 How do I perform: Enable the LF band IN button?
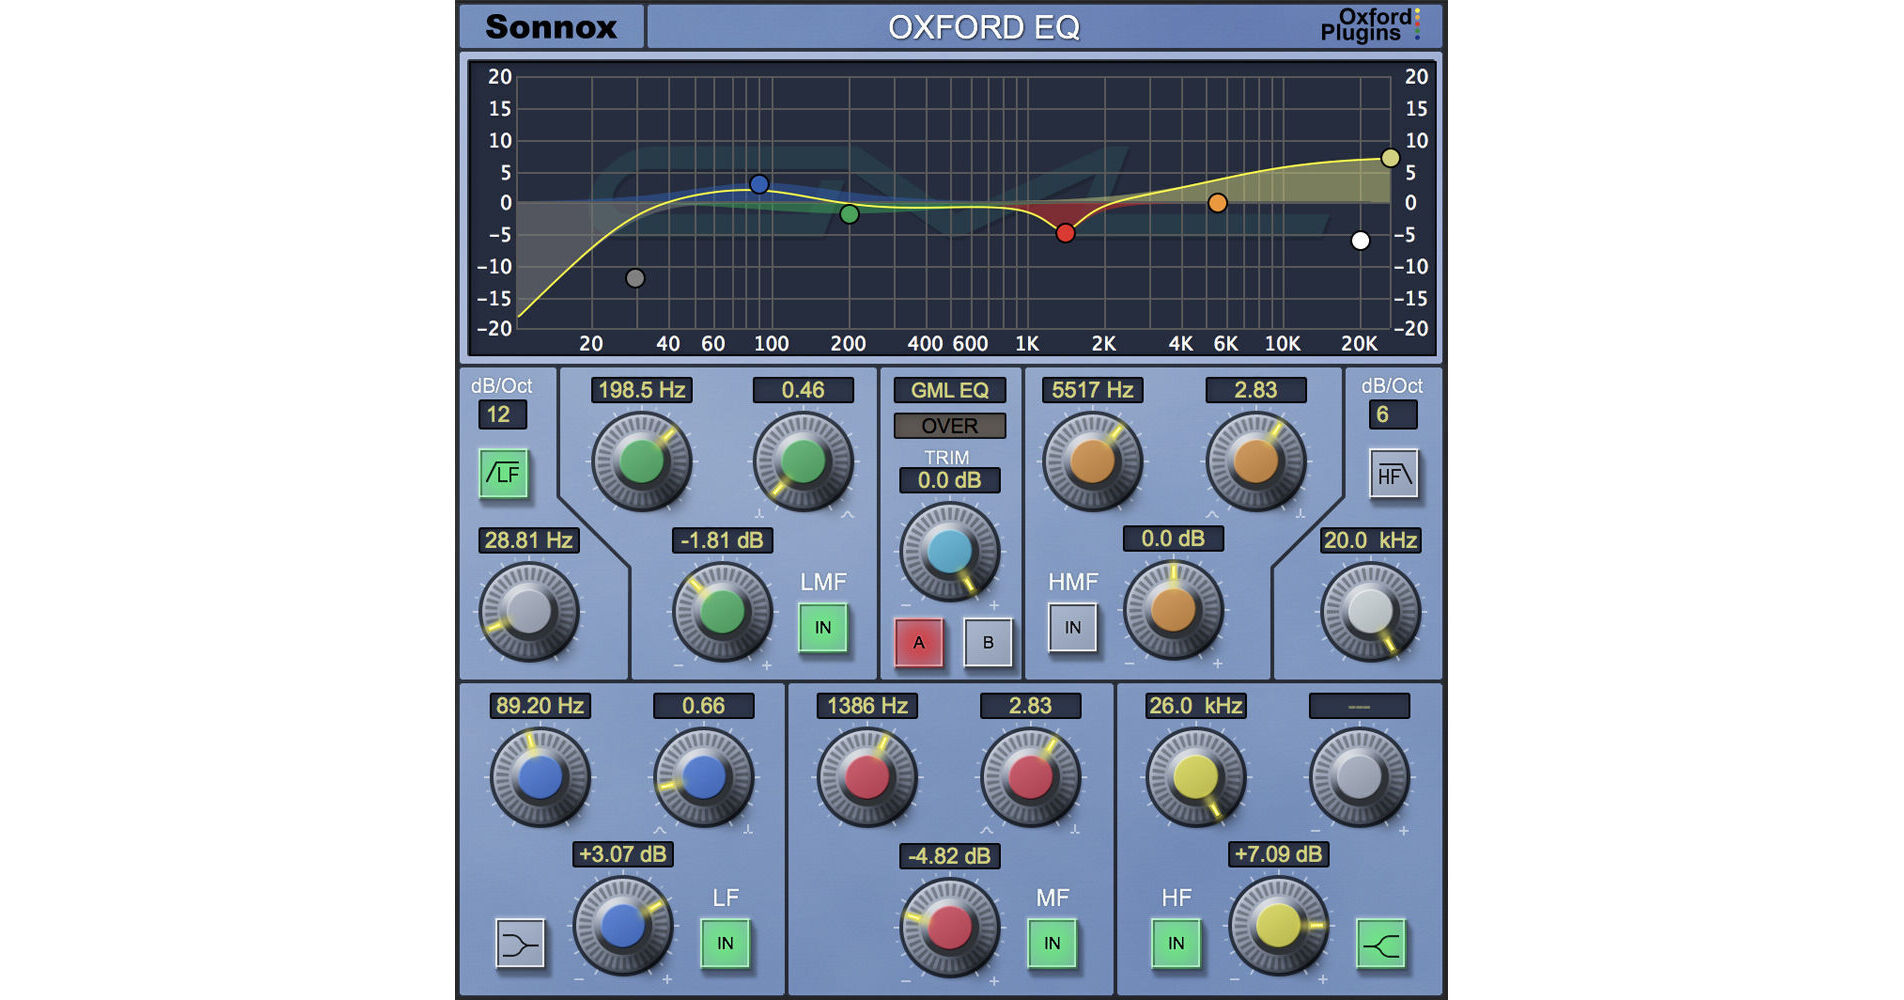(724, 942)
